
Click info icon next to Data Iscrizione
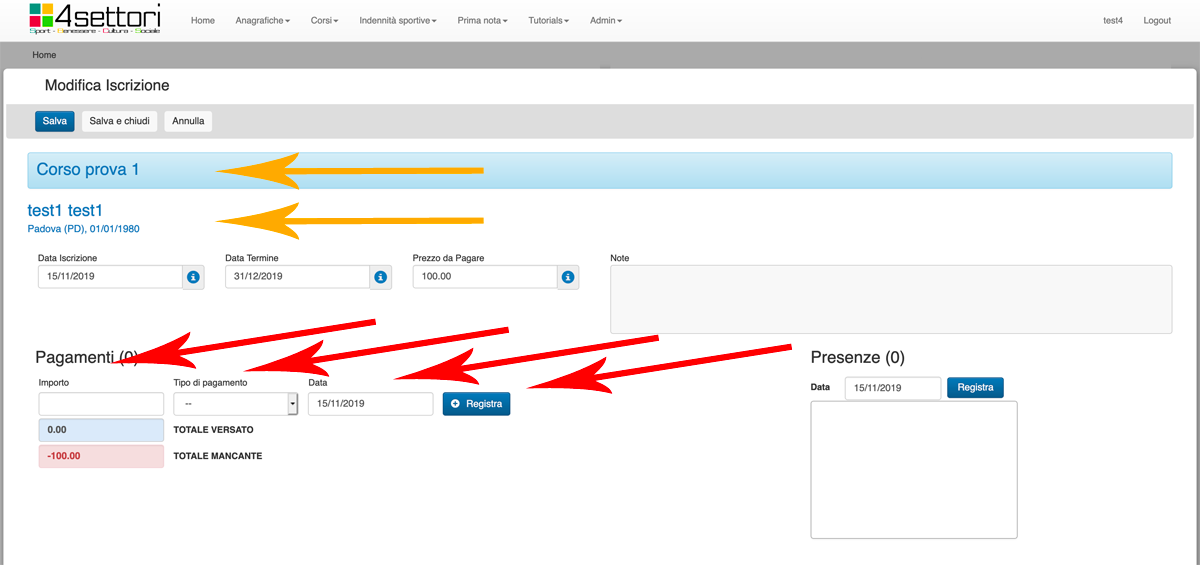click(193, 277)
